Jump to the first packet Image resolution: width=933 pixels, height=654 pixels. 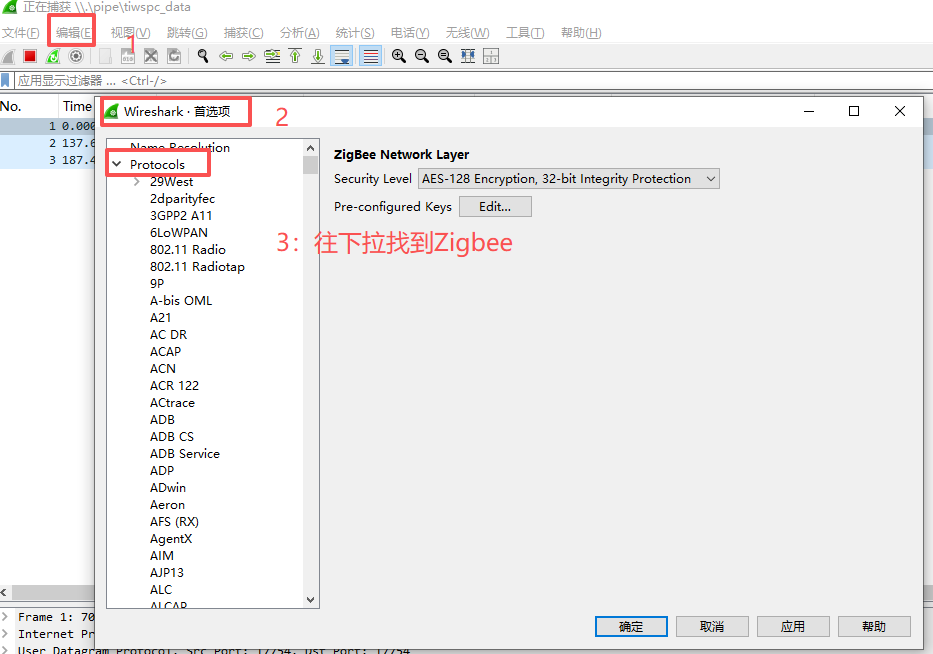pyautogui.click(x=295, y=57)
